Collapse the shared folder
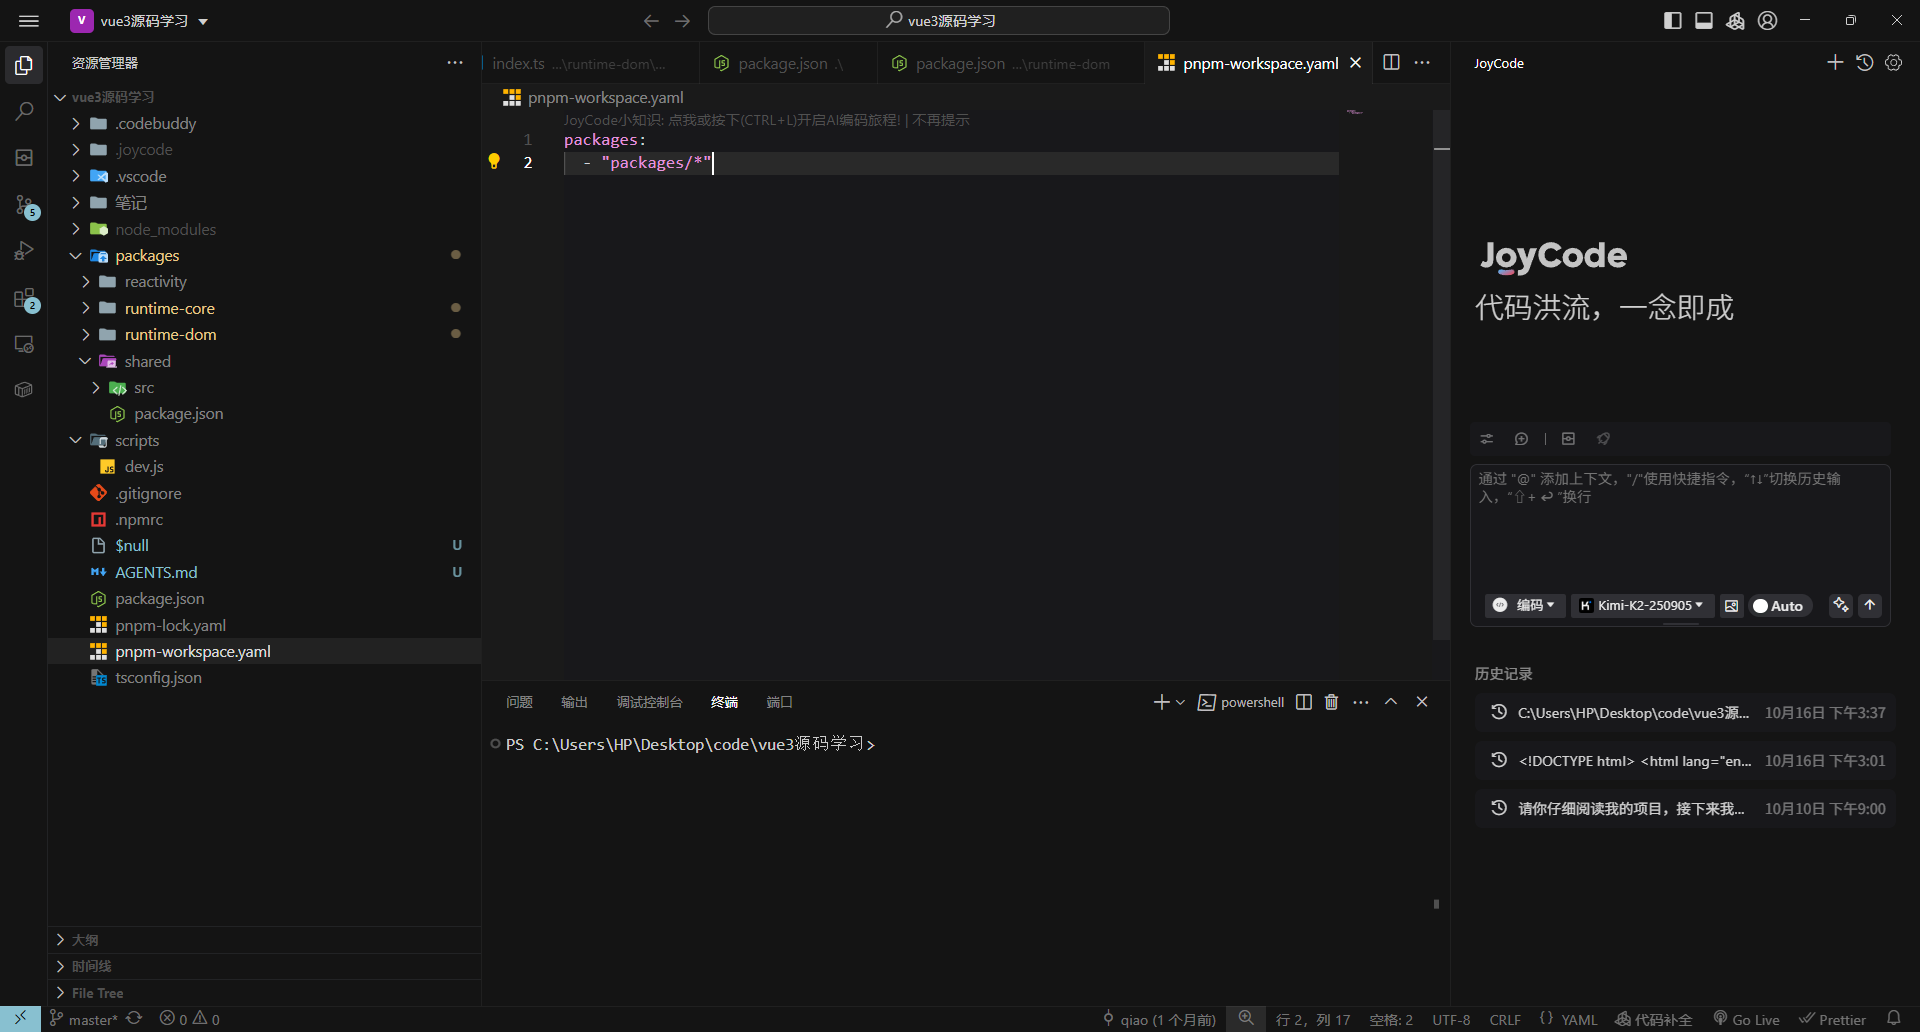1920x1032 pixels. (85, 361)
